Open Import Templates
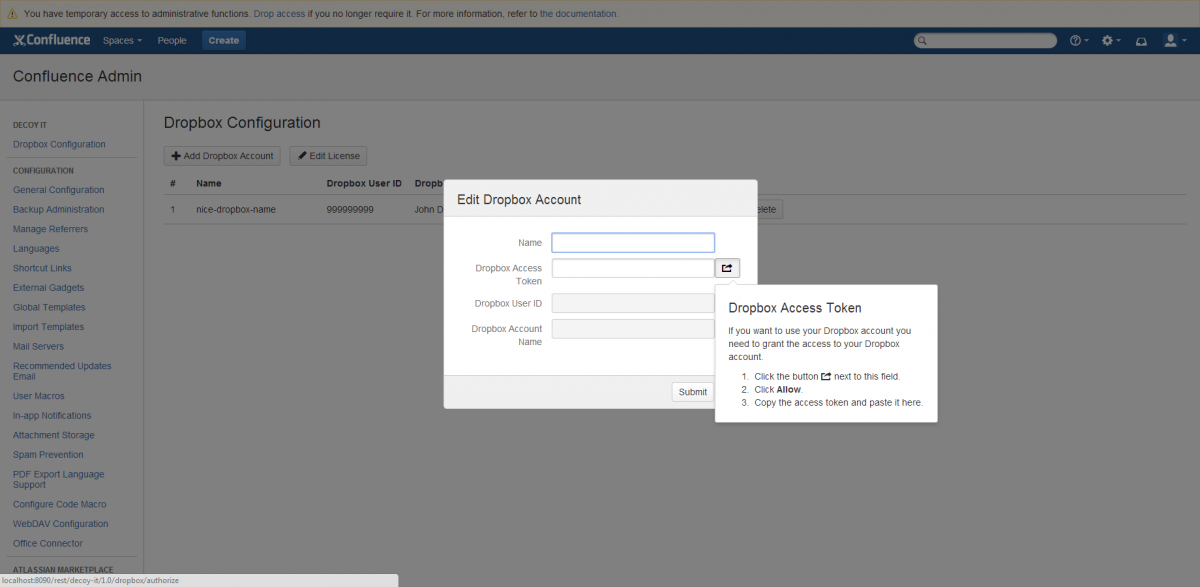 (48, 327)
